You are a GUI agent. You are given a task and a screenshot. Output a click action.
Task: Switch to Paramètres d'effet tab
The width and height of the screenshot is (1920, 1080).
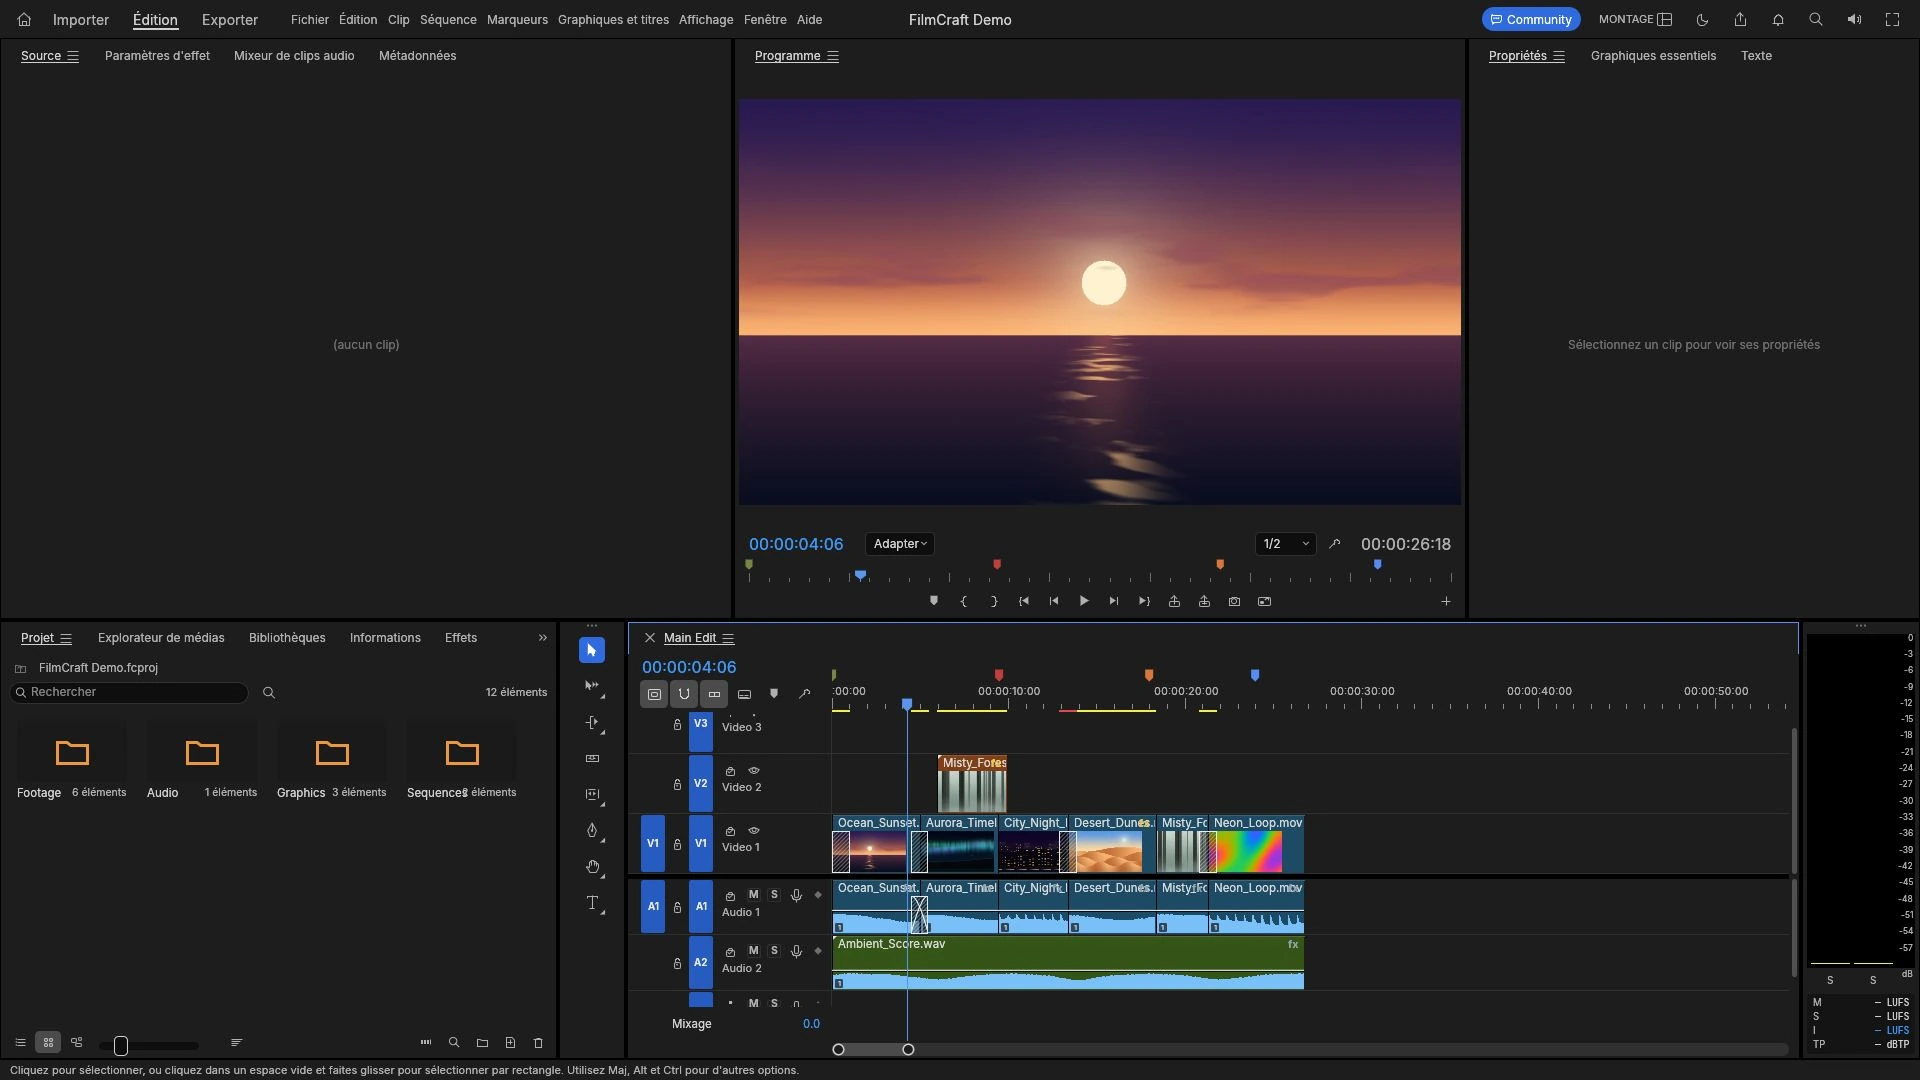tap(157, 56)
